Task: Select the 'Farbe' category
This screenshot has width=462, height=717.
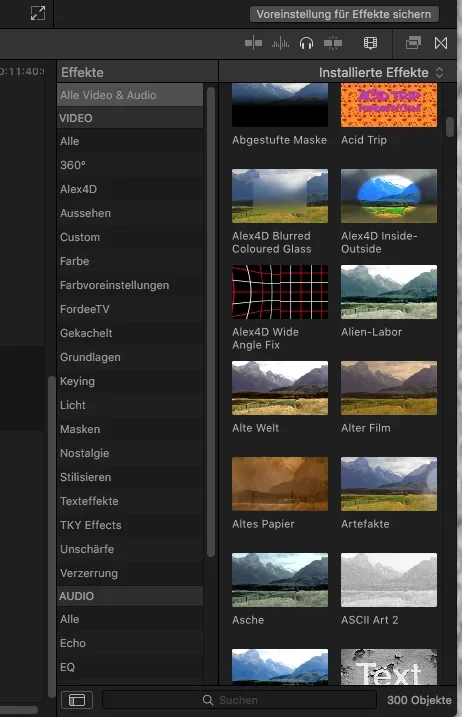Action: click(130, 261)
